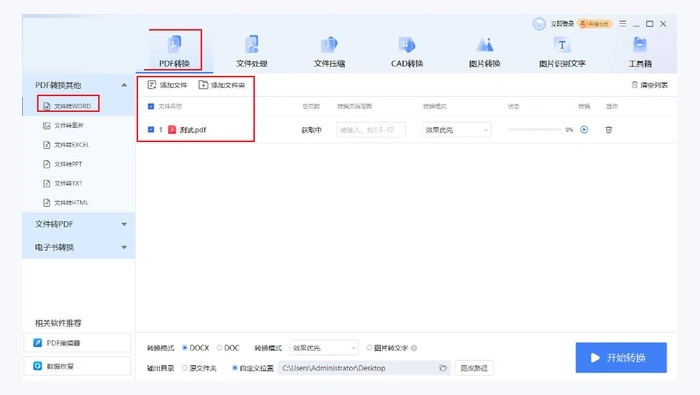This screenshot has width=700, height=395.
Task: Click the user avatar icon
Action: 539,24
